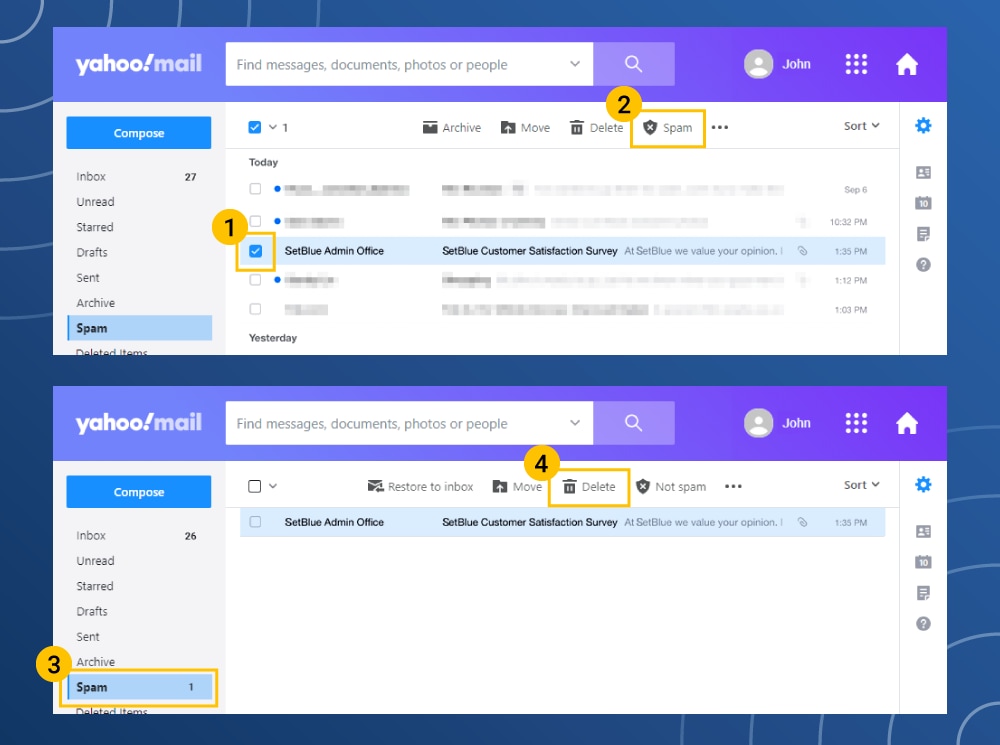Expand the search bar dropdown chevron

(x=575, y=63)
